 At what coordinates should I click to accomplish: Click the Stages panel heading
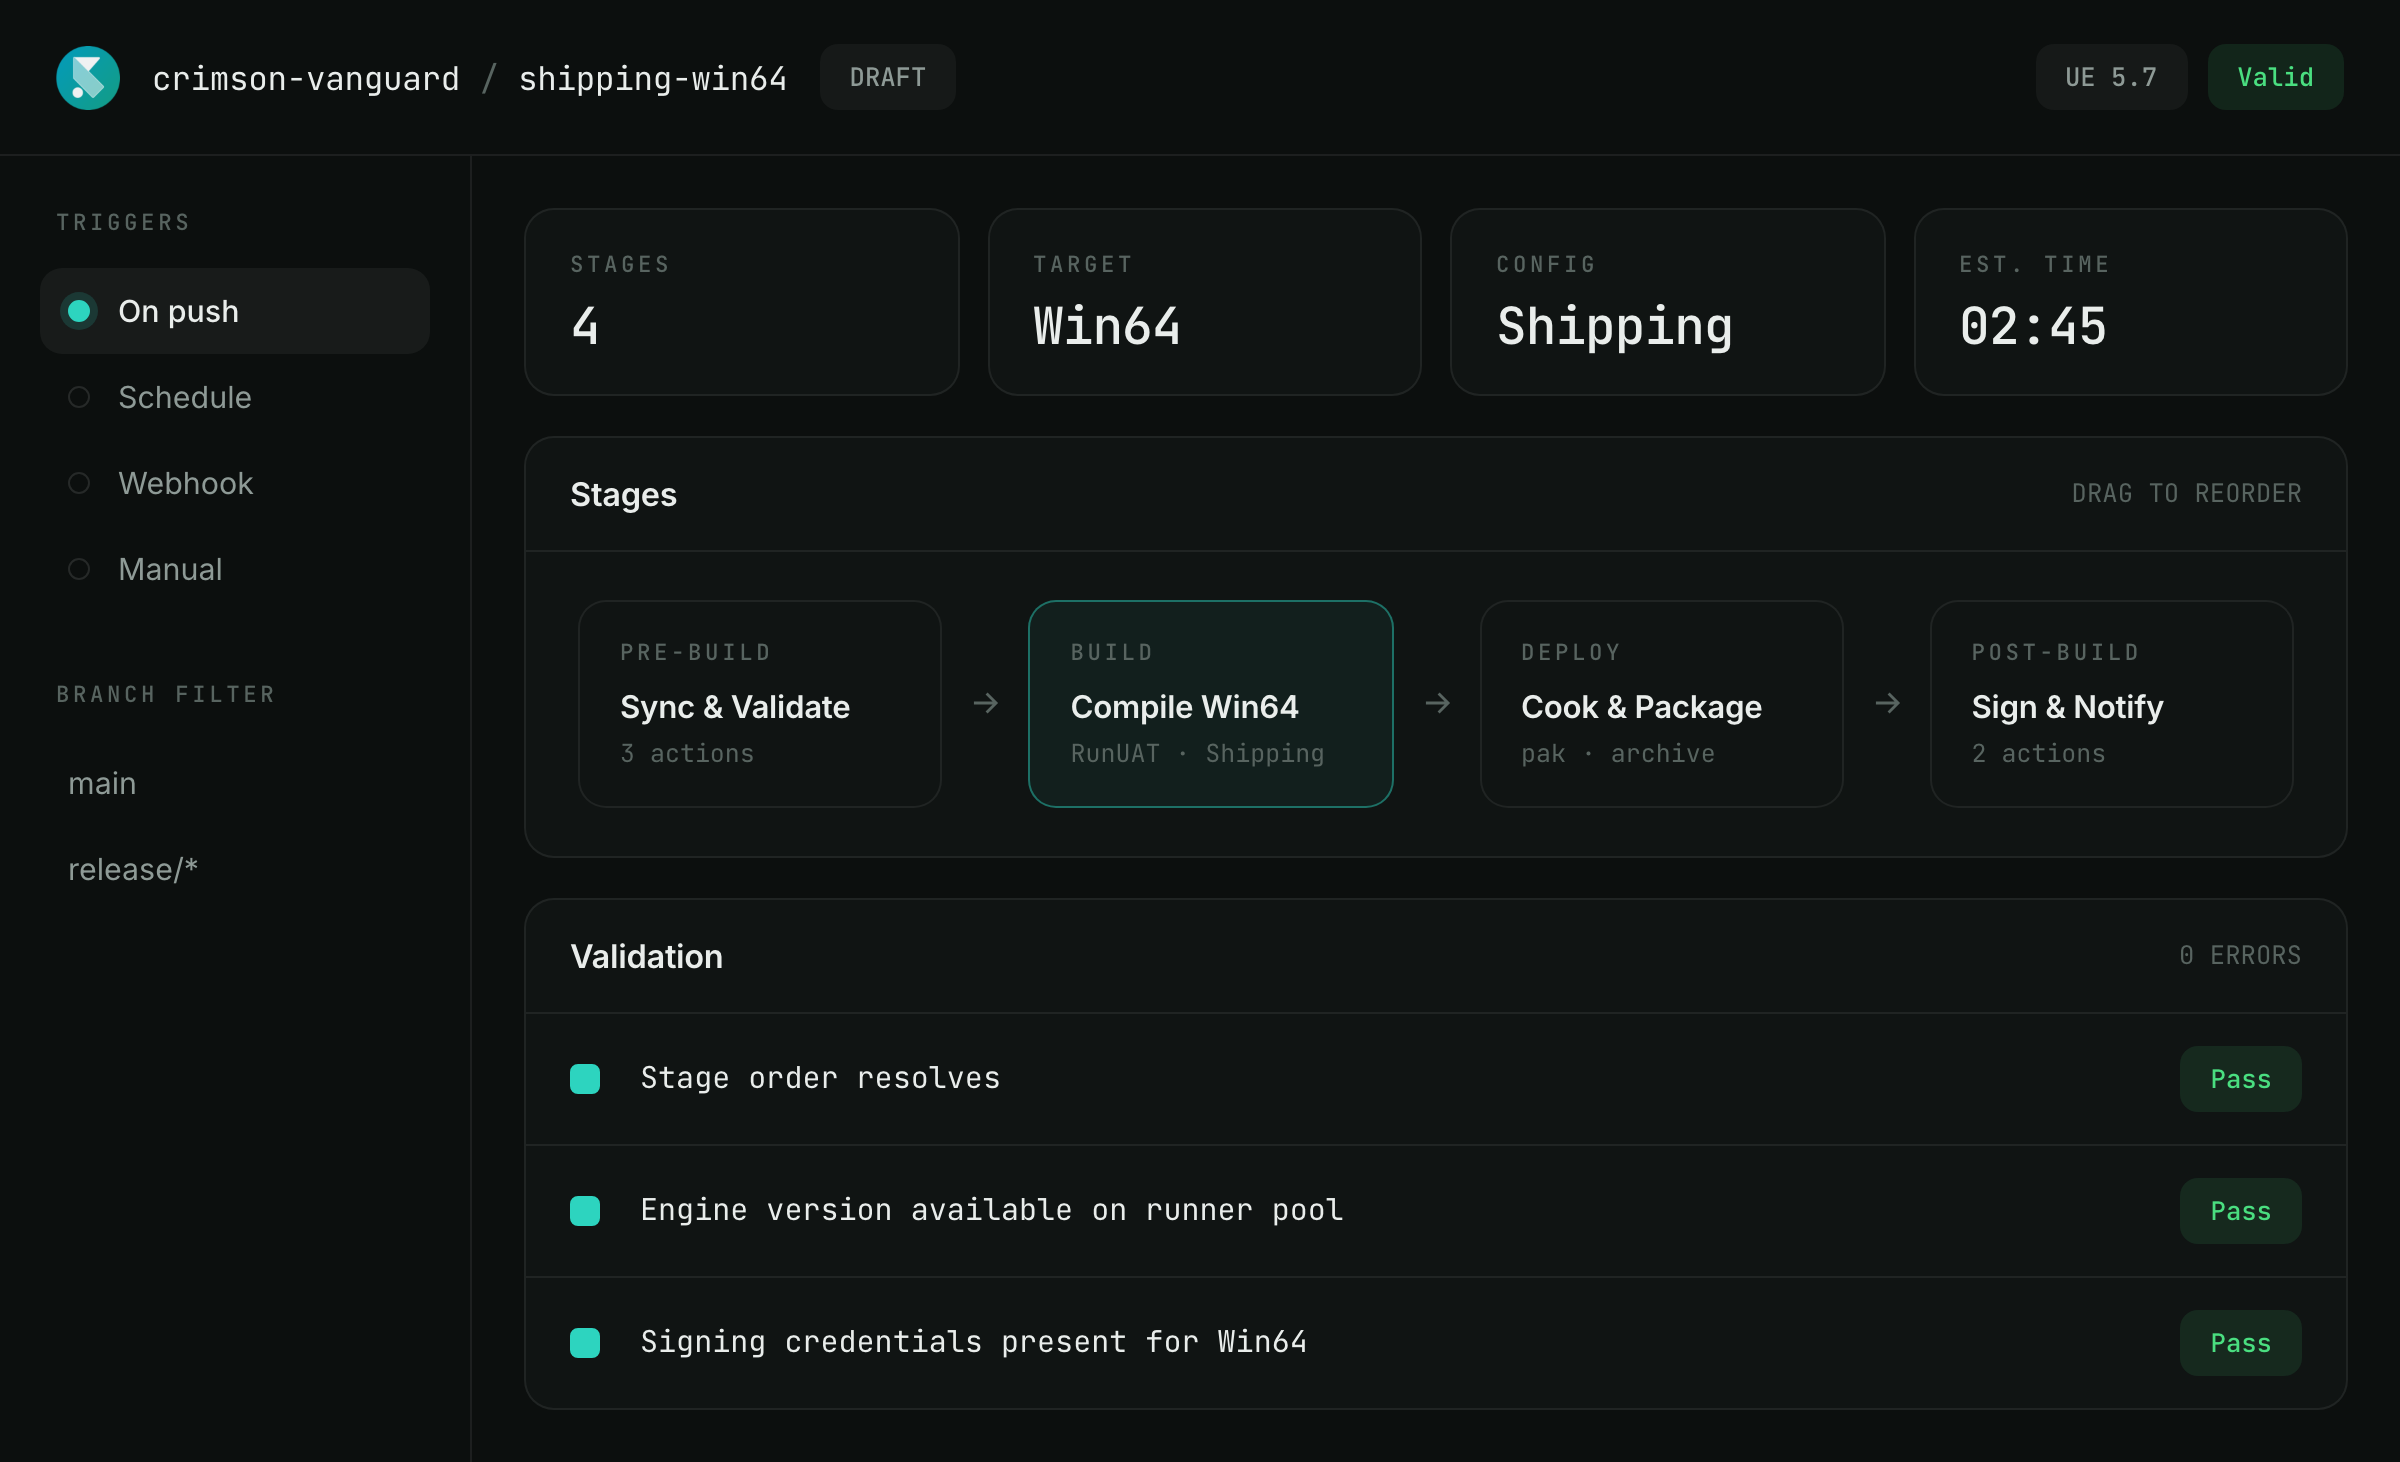tap(624, 495)
